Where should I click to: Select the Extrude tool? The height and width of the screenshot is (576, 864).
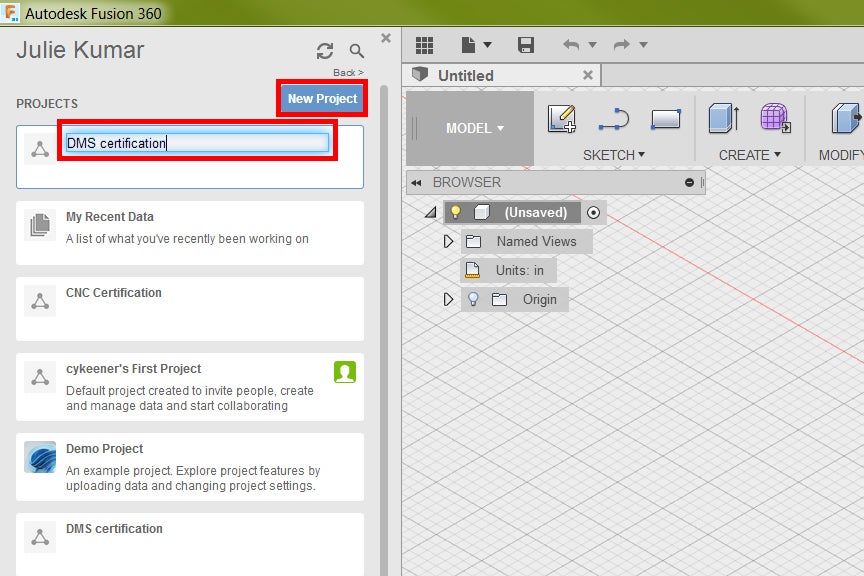[723, 119]
